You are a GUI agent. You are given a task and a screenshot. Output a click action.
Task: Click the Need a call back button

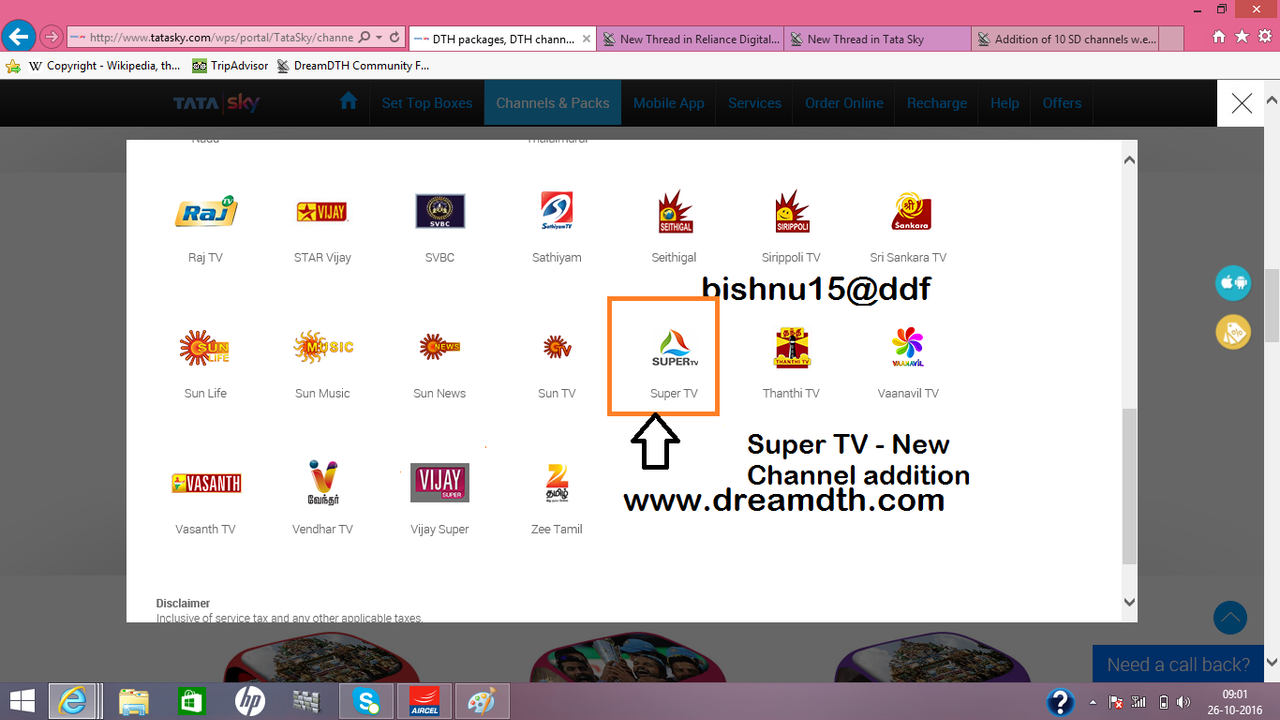pos(1179,665)
